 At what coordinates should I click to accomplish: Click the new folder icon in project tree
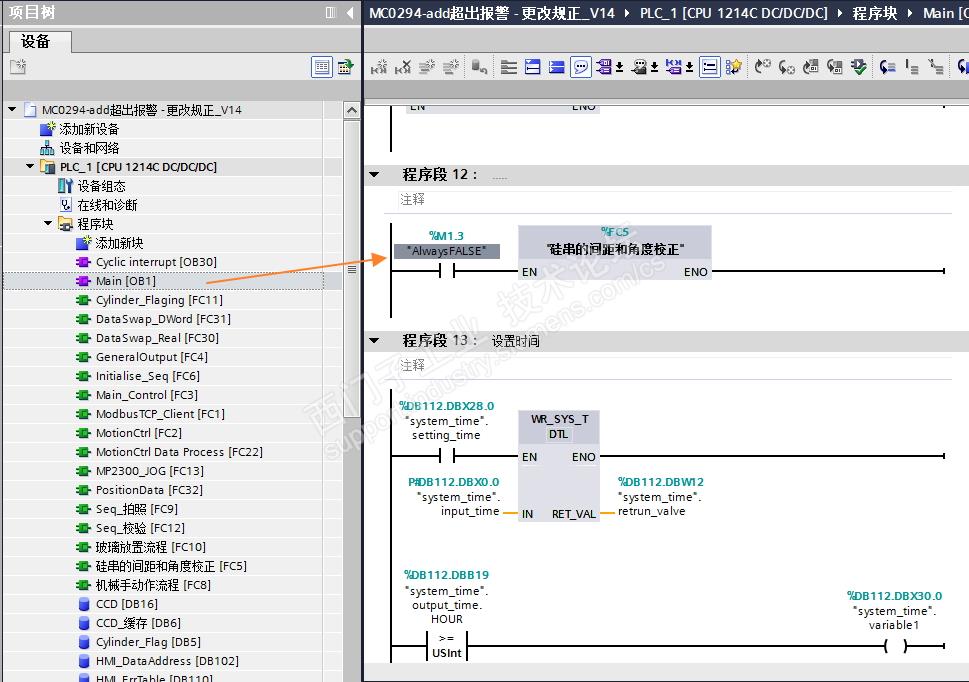18,67
